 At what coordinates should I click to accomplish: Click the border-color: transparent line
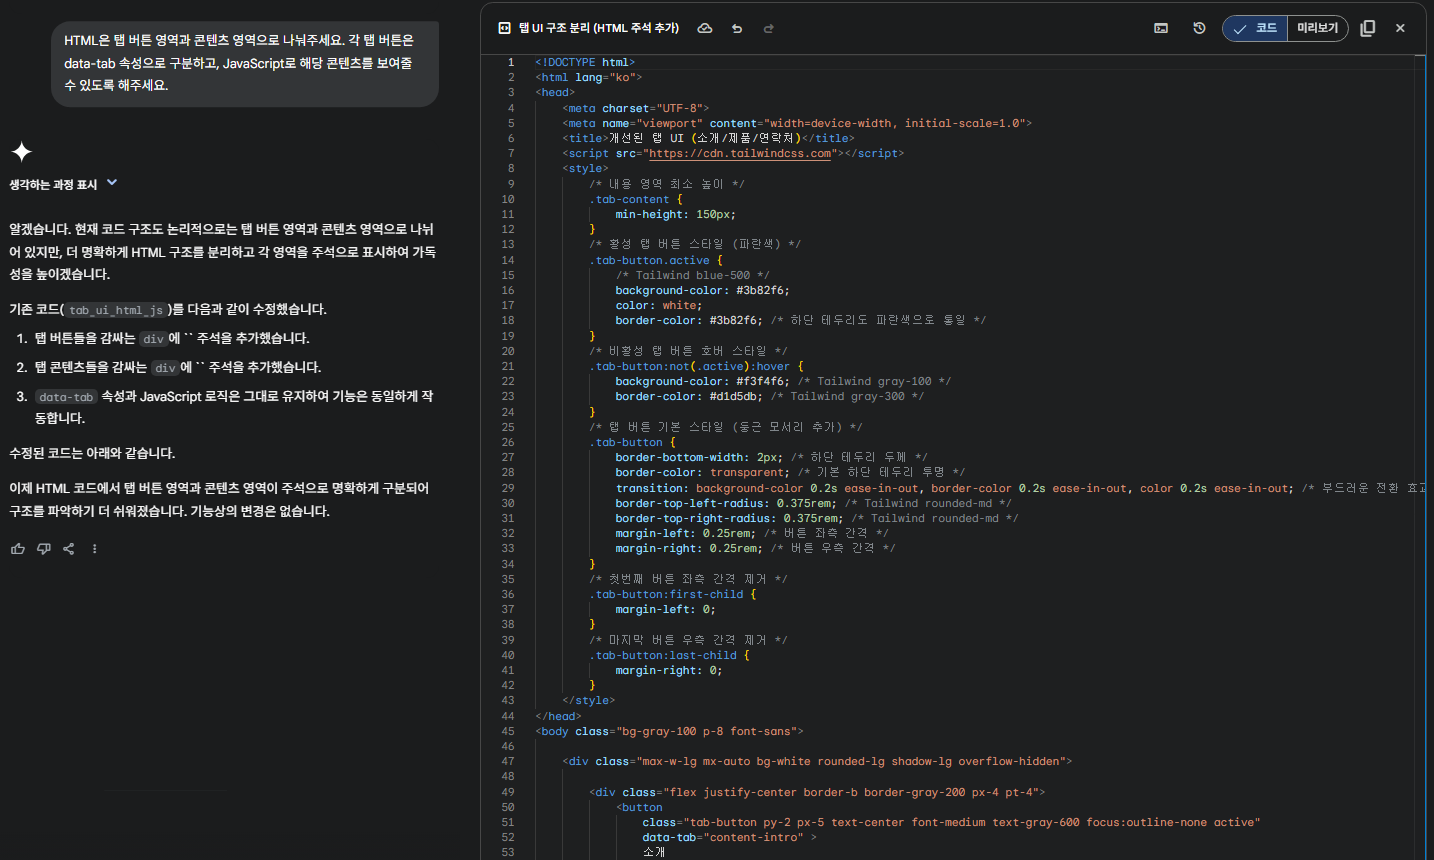point(790,472)
